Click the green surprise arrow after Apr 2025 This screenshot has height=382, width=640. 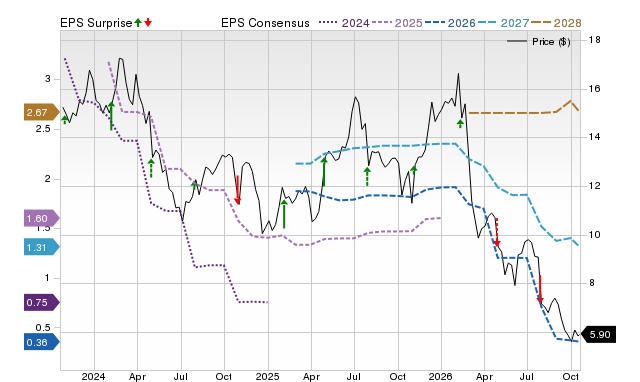point(324,172)
